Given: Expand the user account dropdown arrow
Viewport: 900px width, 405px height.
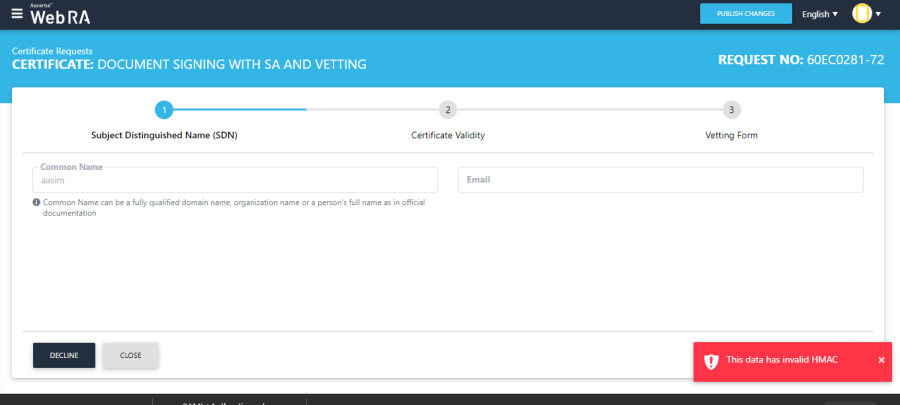Looking at the screenshot, I should pyautogui.click(x=878, y=14).
